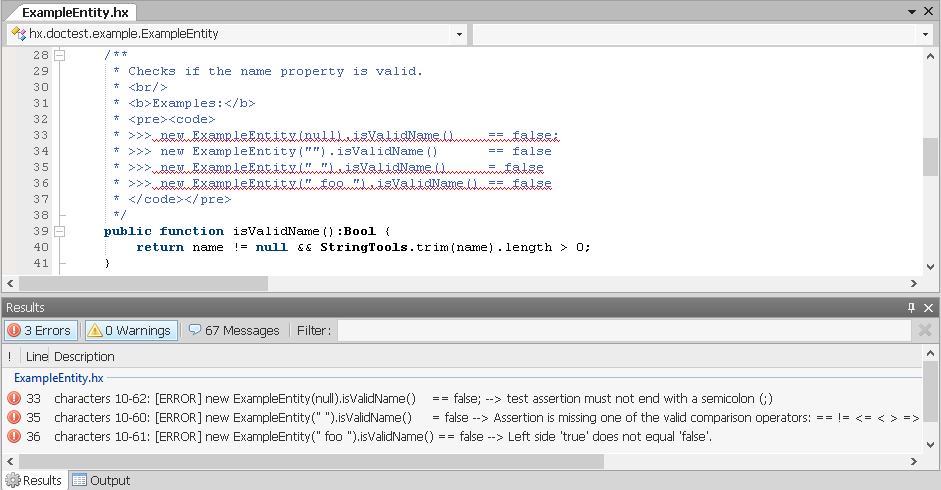
Task: Click line number 29 in the gutter
Action: (x=41, y=71)
